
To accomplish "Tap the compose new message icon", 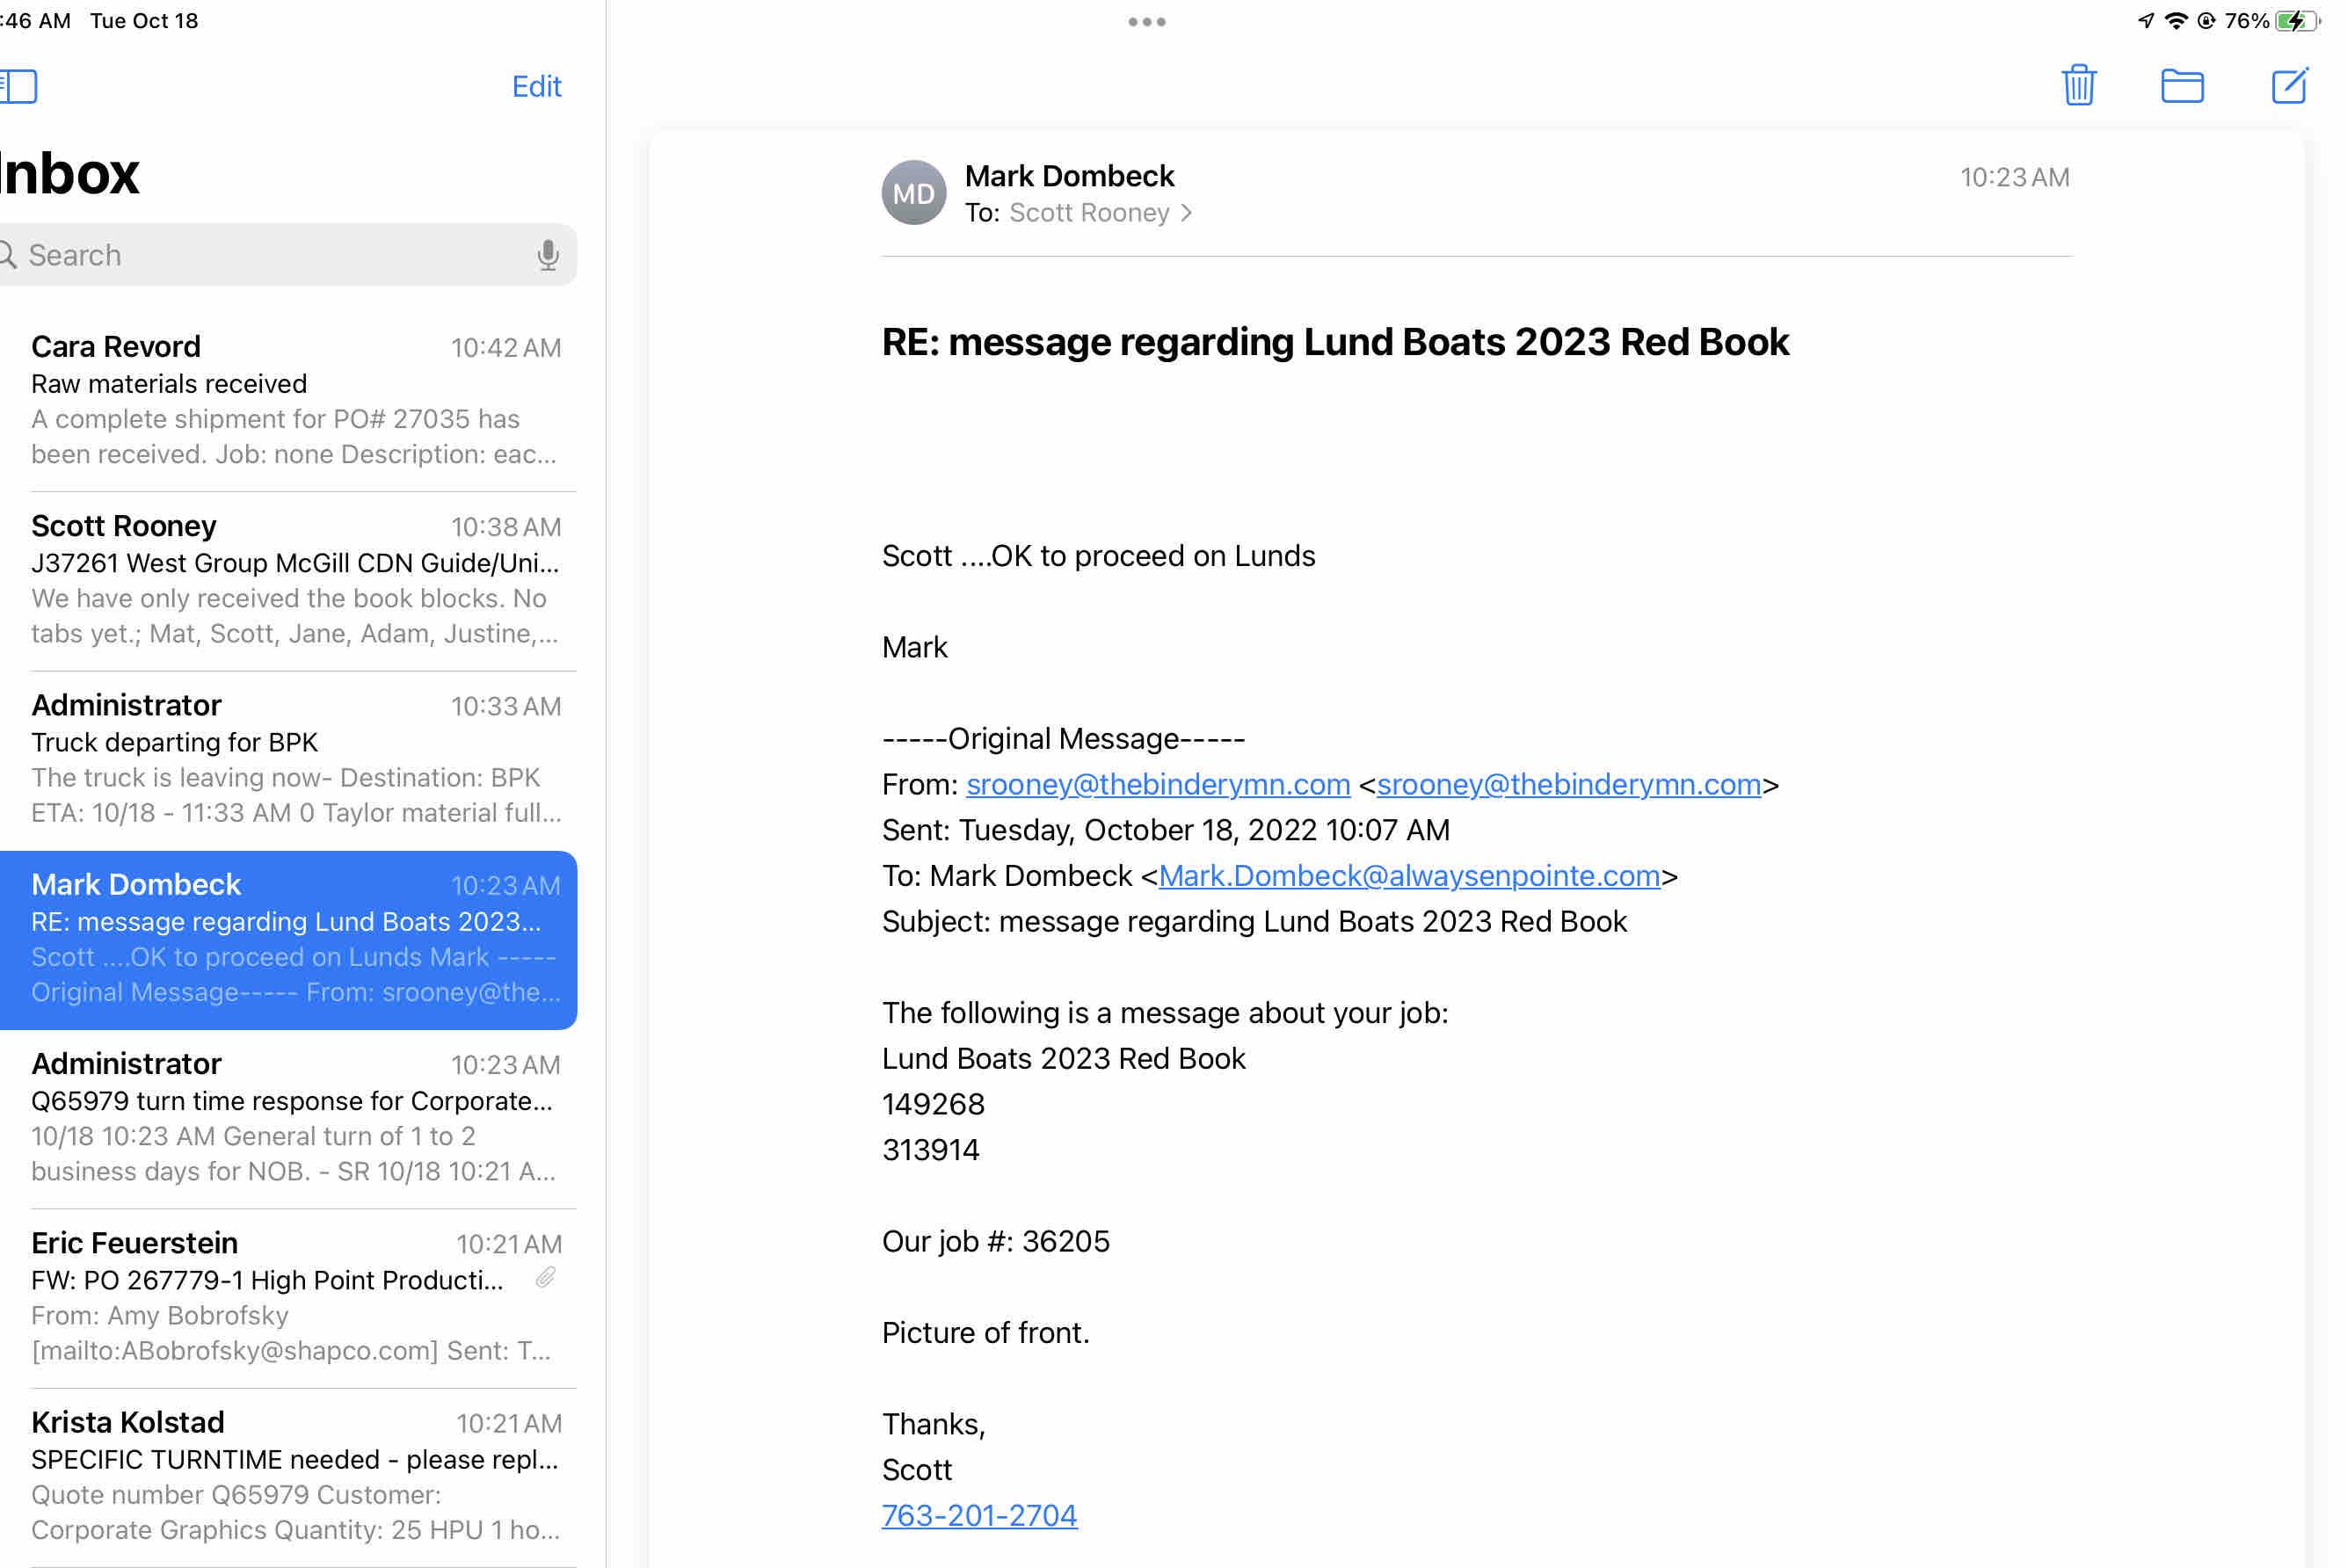I will (2288, 86).
